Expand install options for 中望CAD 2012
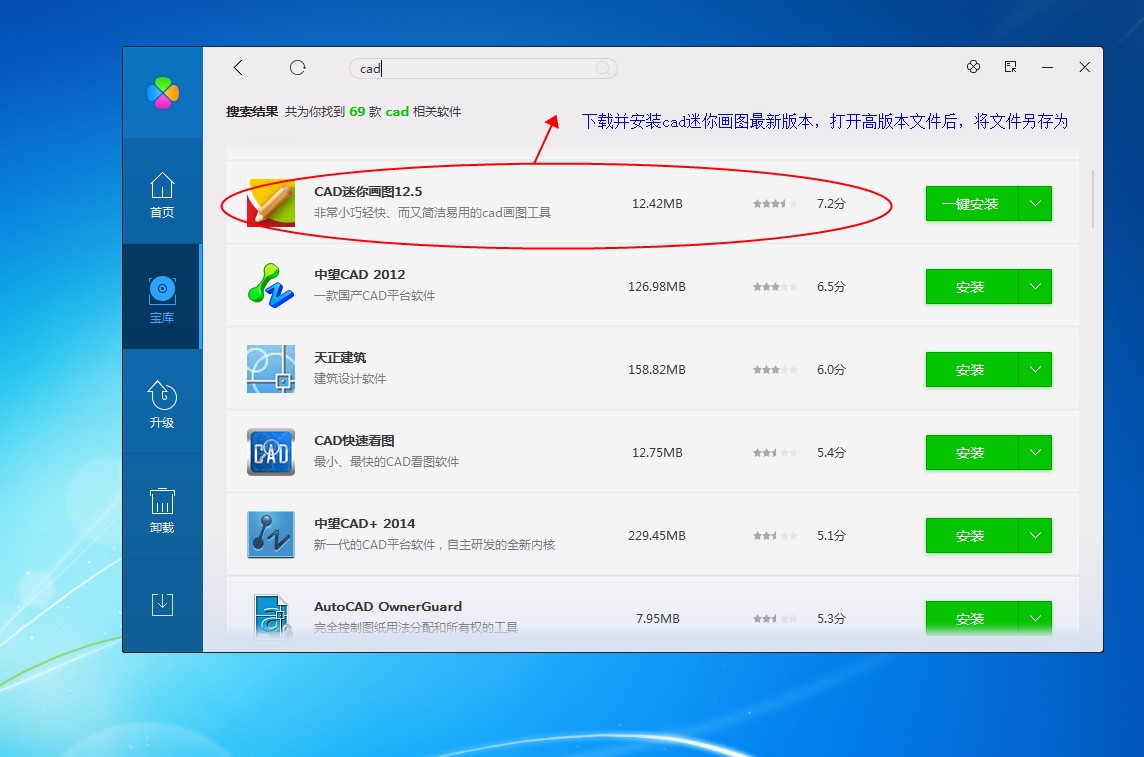The image size is (1144, 757). 1035,287
